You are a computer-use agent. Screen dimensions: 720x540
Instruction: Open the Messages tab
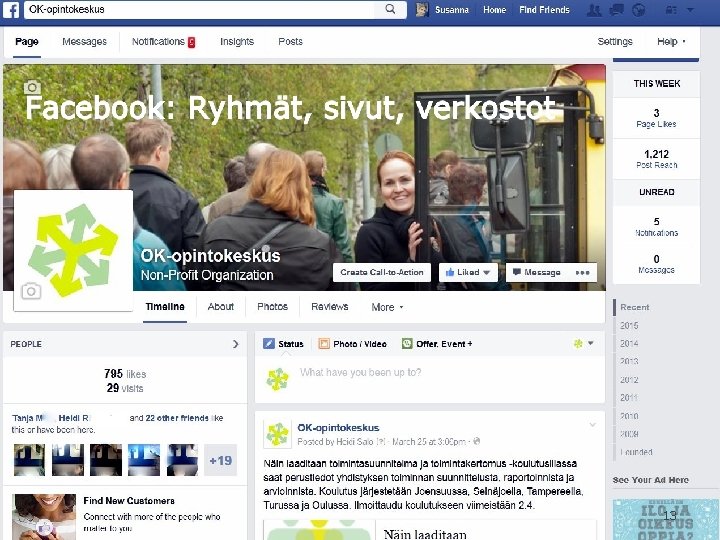(84, 42)
